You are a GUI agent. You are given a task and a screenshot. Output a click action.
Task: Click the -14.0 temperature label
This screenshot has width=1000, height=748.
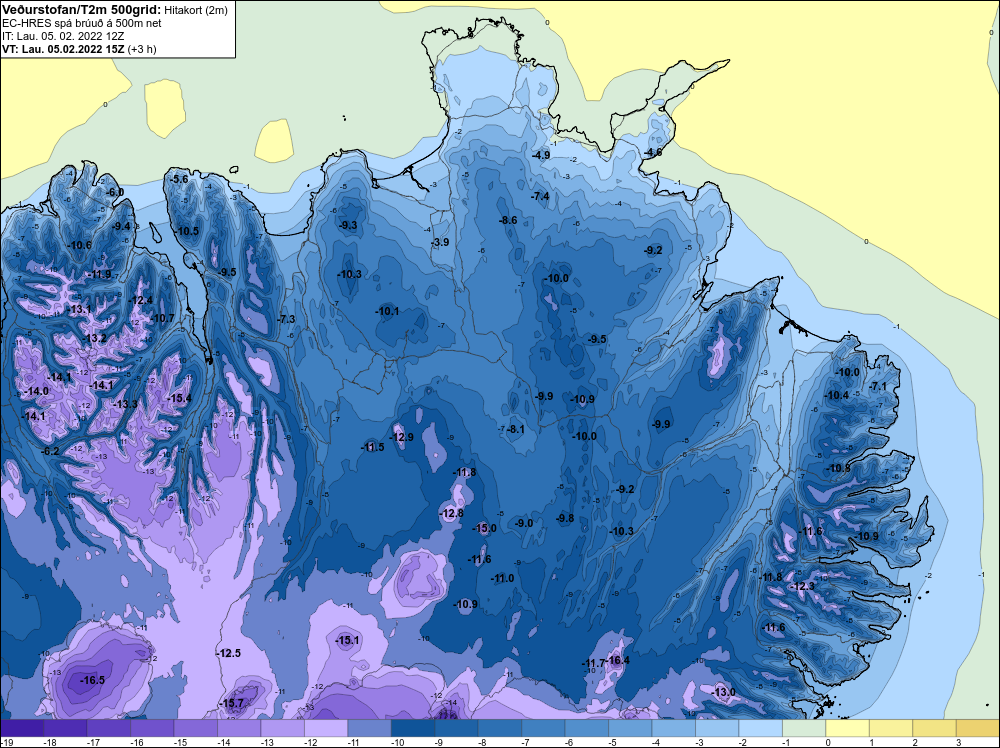pos(36,391)
